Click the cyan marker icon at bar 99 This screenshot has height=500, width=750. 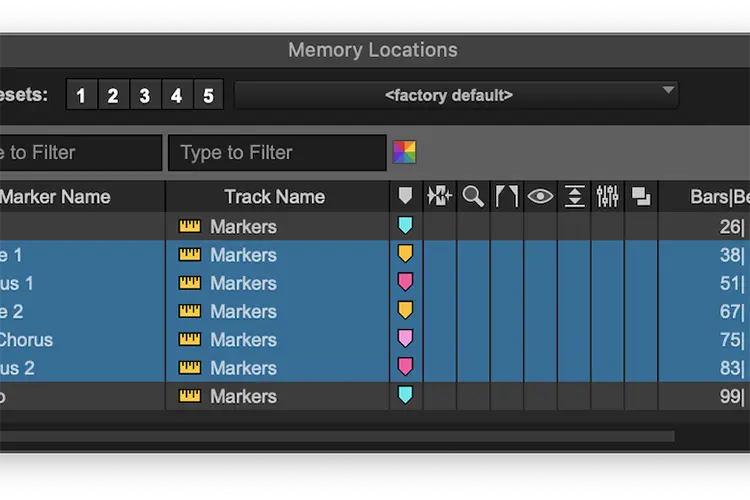[405, 395]
